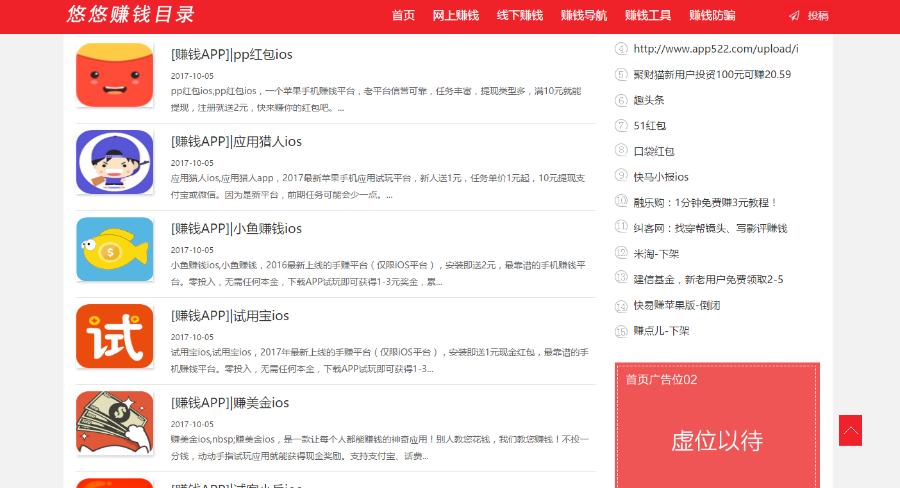Viewport: 900px width, 488px height.
Task: Open article title [赚钱APP]|pp红包ios
Action: pos(231,55)
